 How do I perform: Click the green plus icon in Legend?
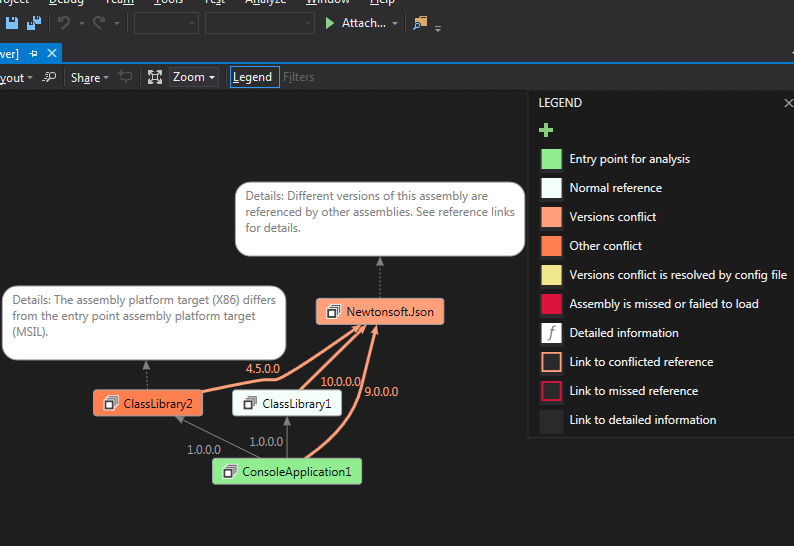pos(546,130)
